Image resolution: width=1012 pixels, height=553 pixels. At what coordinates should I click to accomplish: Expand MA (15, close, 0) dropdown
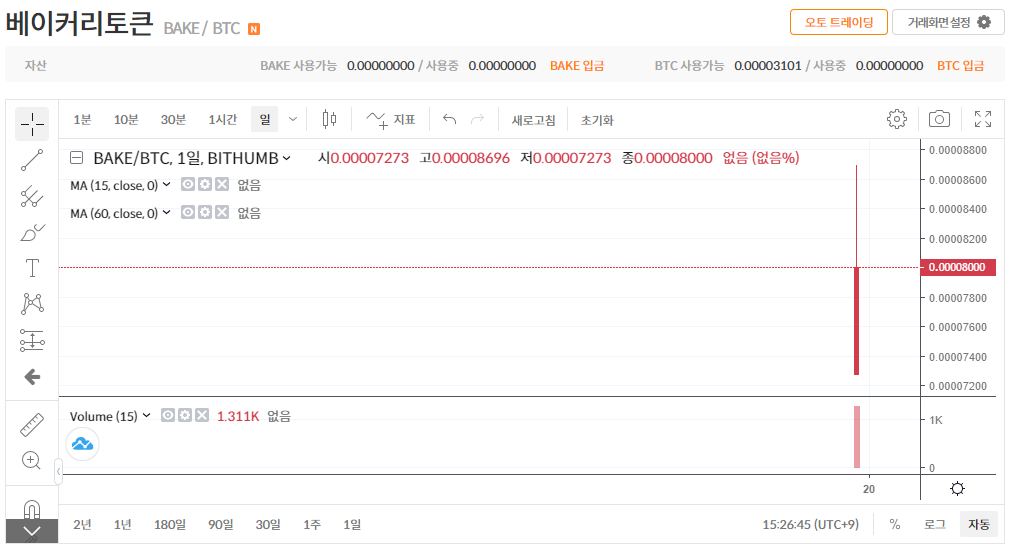(x=167, y=185)
